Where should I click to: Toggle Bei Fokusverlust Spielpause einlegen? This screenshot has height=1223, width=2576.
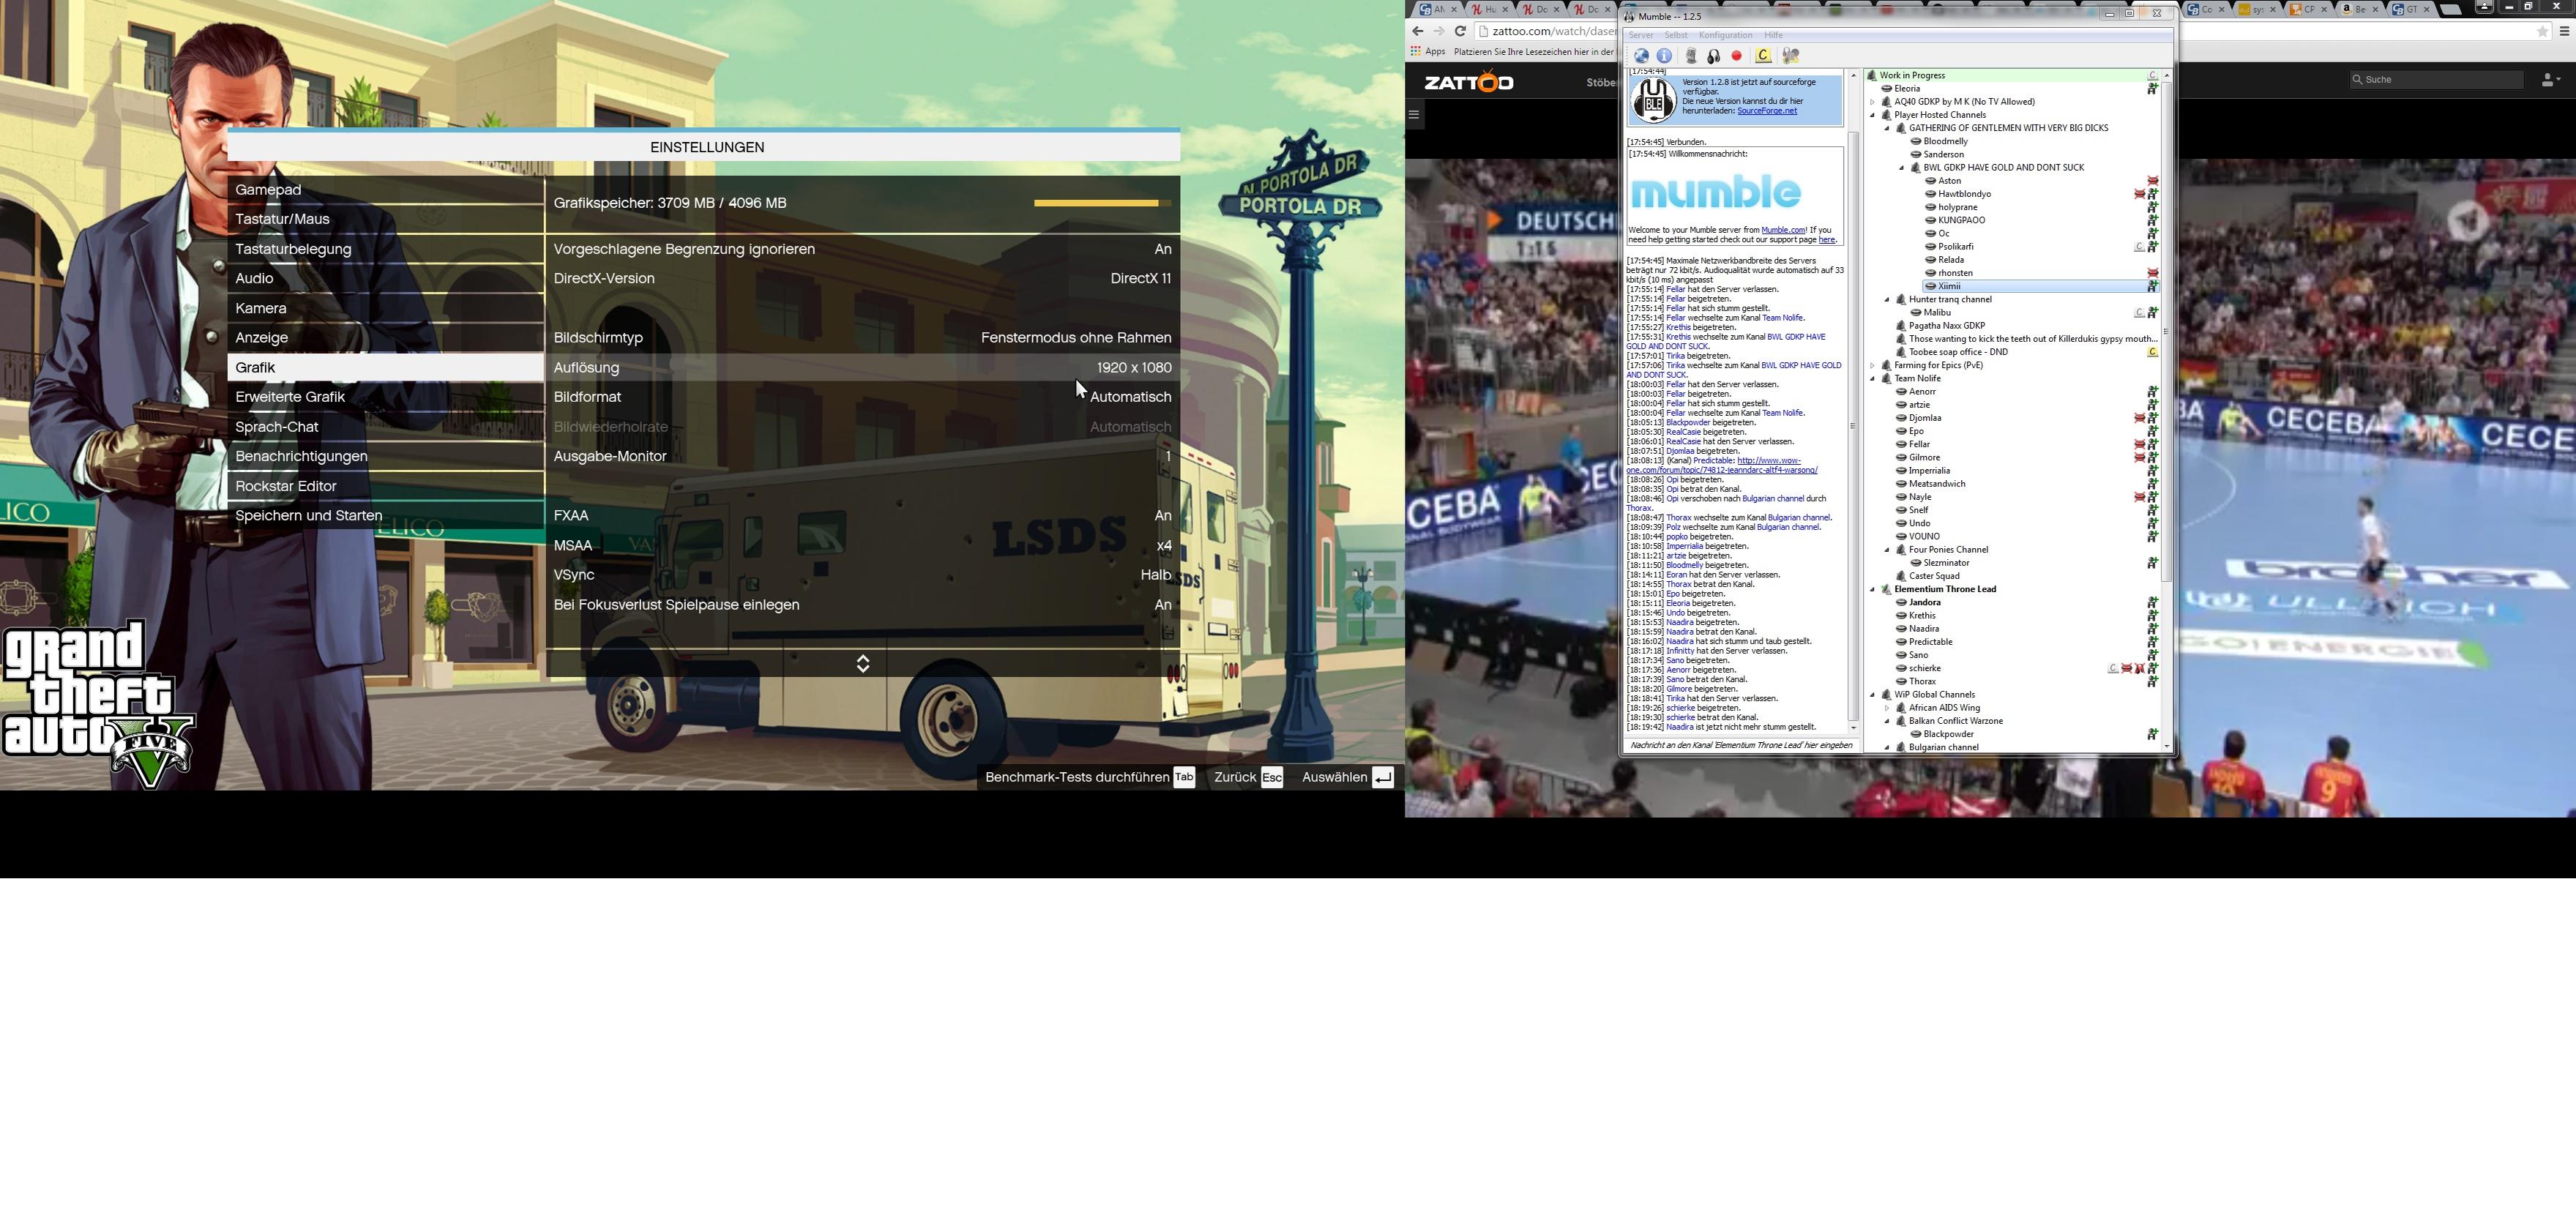(863, 605)
